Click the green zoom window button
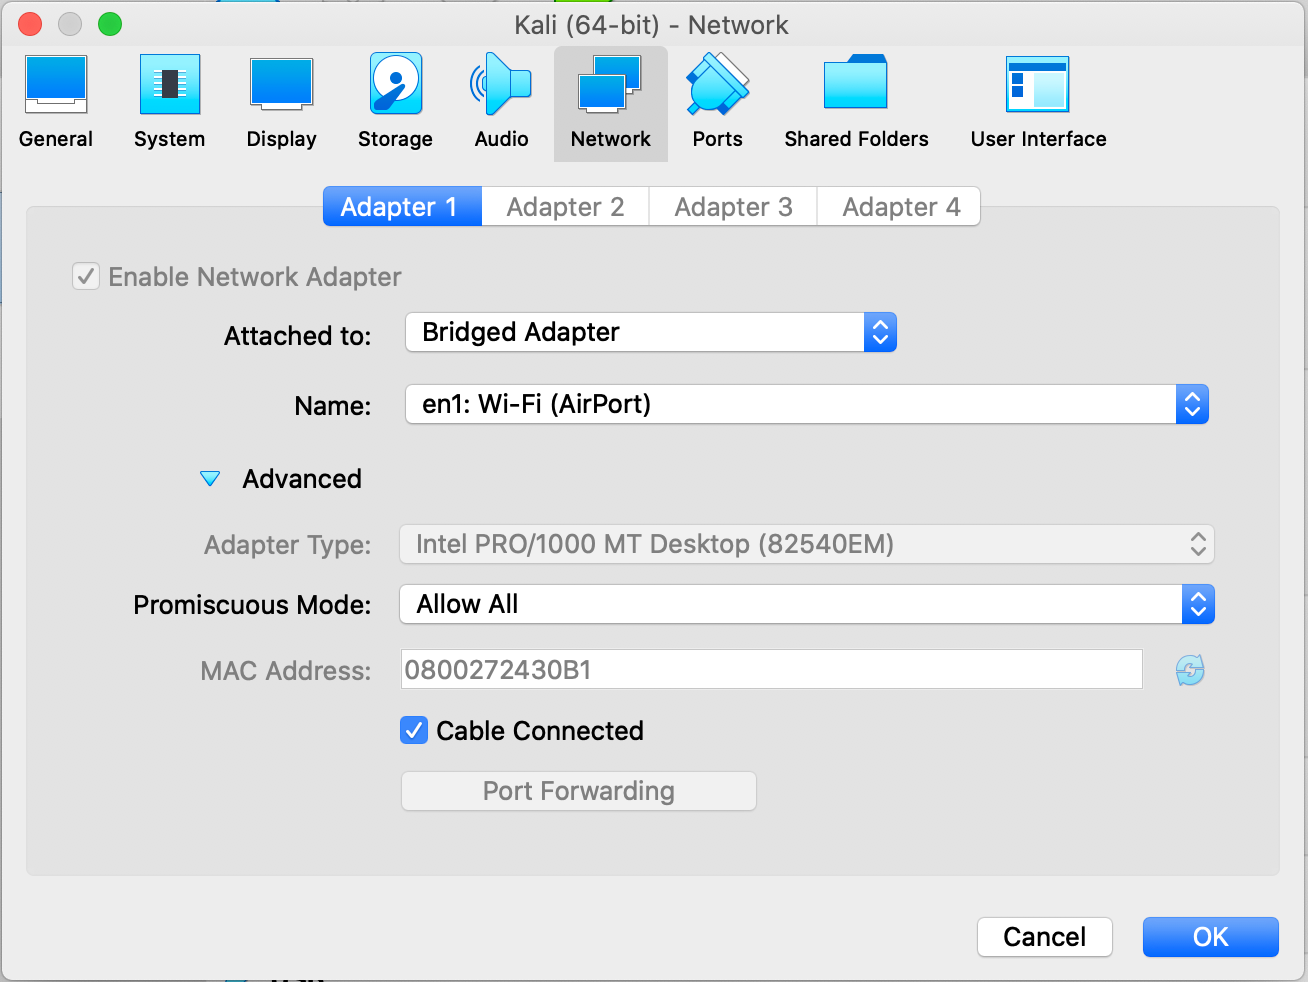 (110, 24)
